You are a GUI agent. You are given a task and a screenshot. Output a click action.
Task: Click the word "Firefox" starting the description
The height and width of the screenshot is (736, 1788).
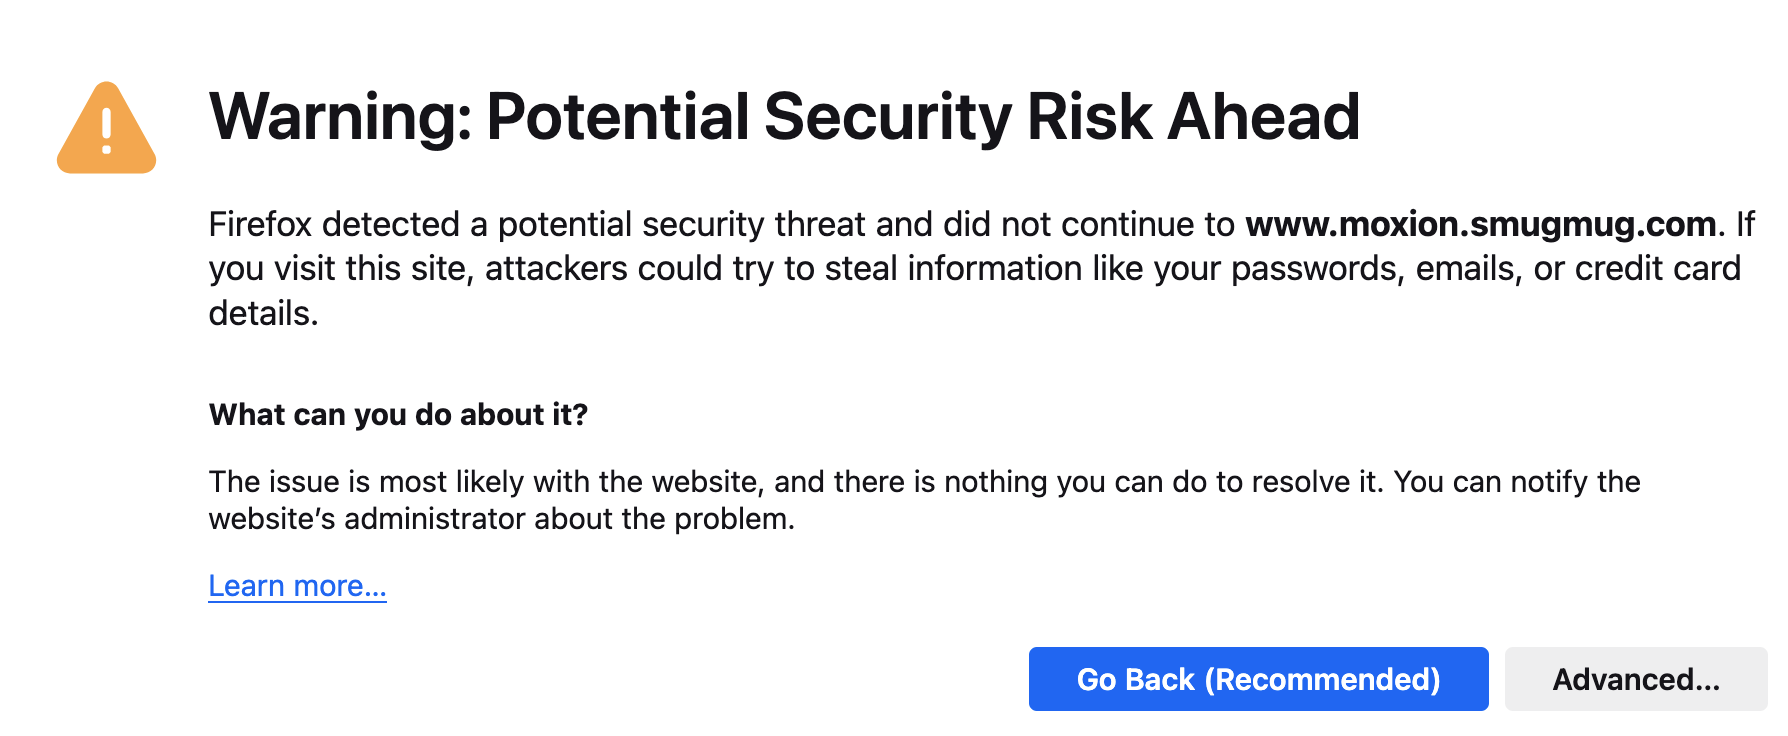(x=260, y=224)
